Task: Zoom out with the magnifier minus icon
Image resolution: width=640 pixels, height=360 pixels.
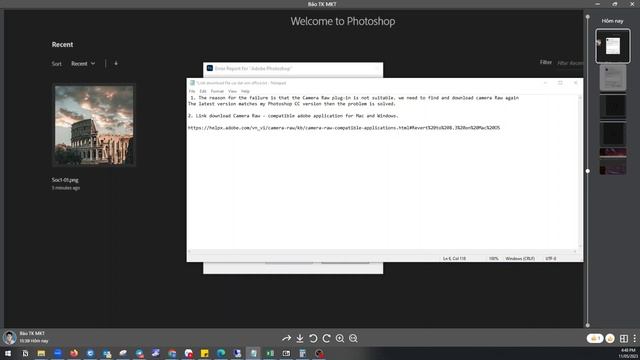Action: point(353,338)
